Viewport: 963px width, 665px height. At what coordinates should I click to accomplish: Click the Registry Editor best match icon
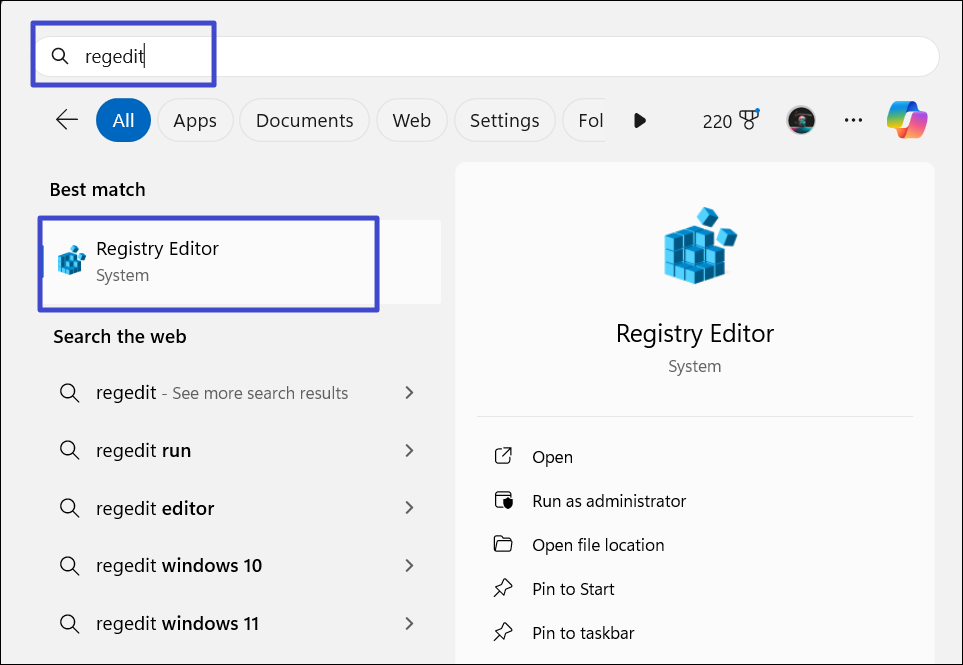pyautogui.click(x=72, y=260)
